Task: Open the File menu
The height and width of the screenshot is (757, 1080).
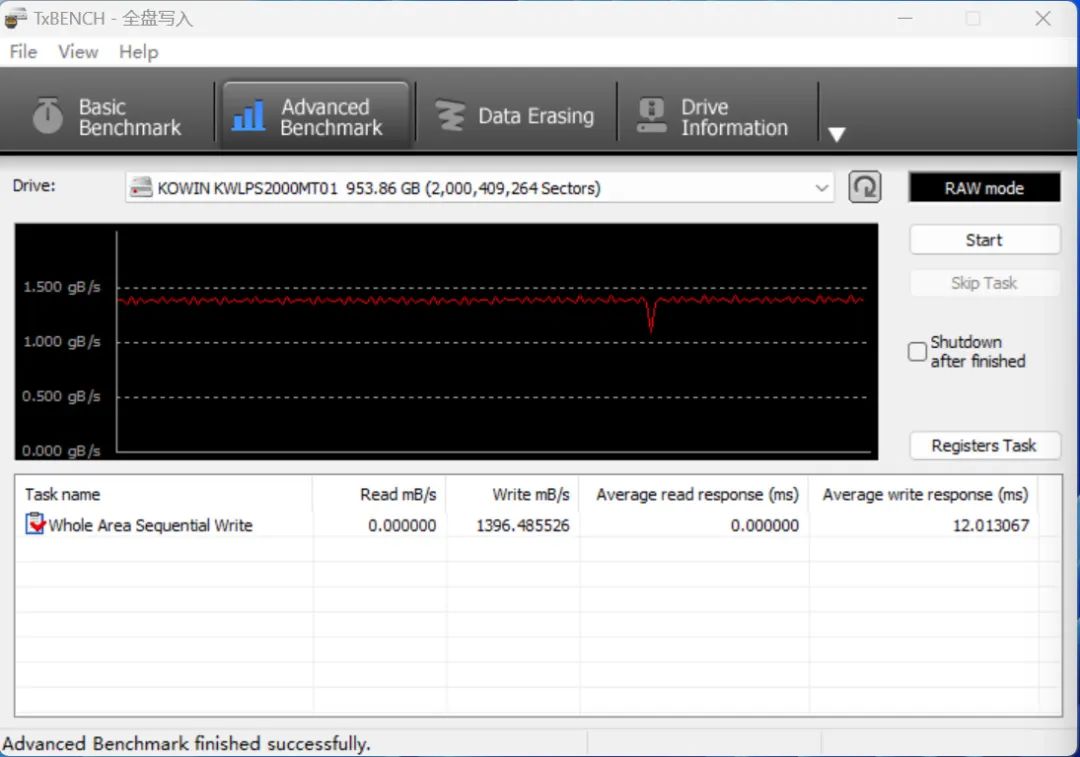Action: (x=23, y=52)
